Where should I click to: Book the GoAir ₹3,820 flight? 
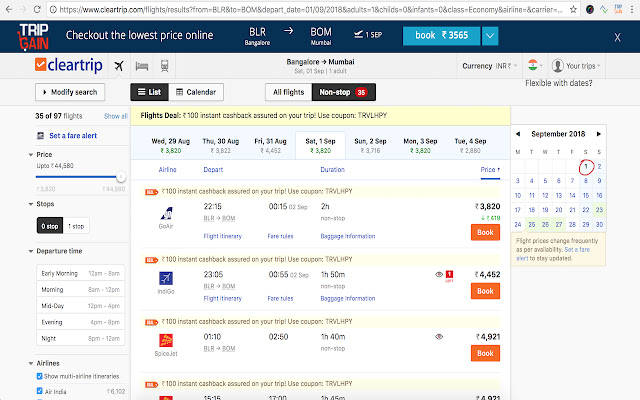(485, 232)
